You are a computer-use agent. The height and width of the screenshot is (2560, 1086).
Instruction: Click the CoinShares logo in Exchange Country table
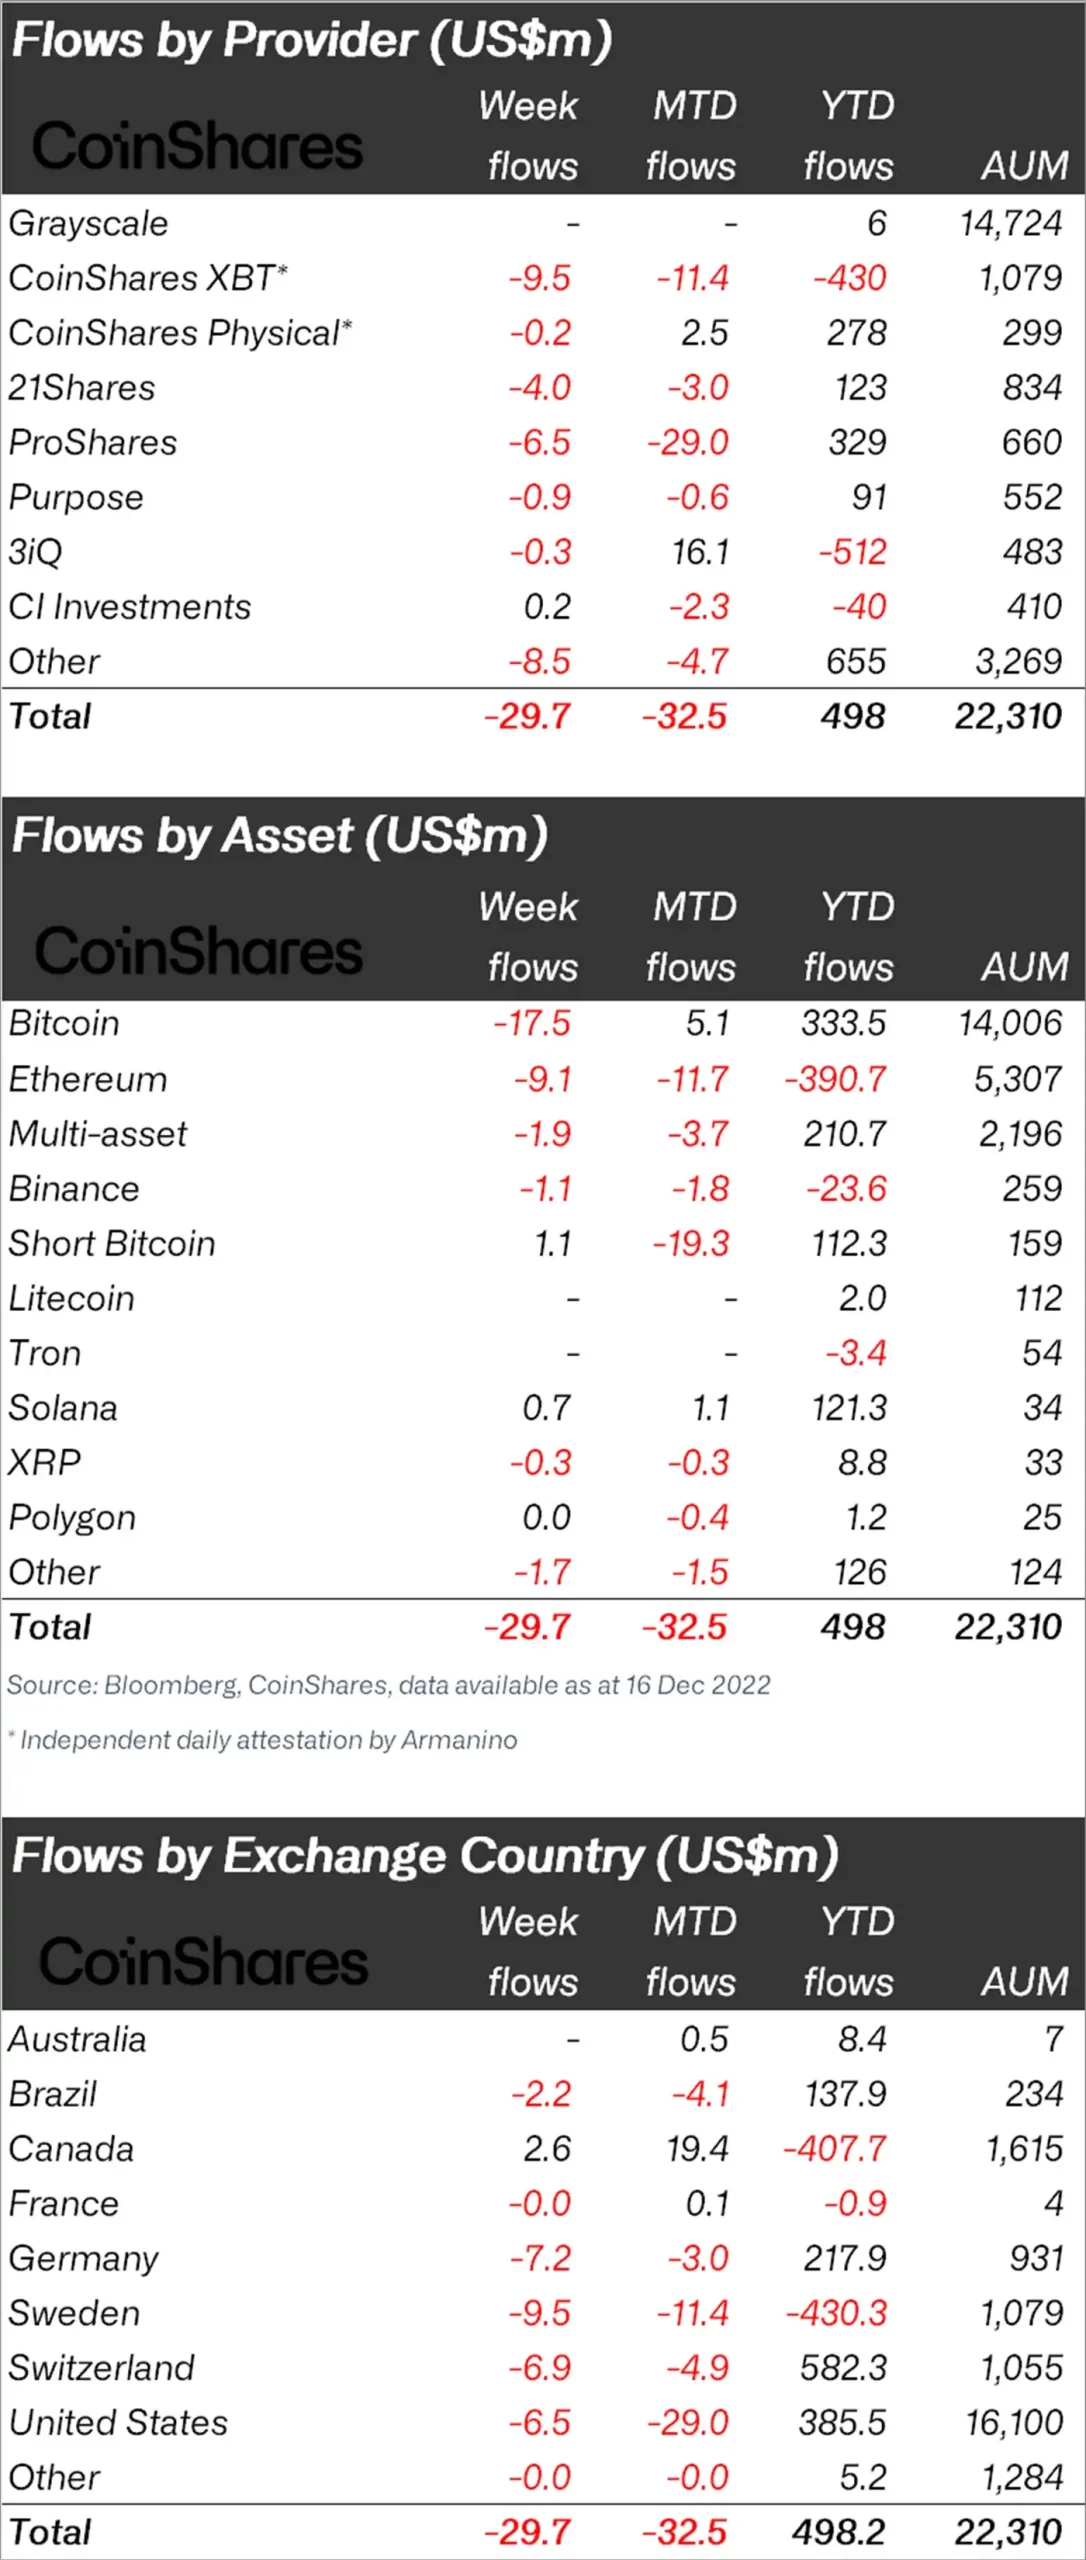pos(203,1961)
